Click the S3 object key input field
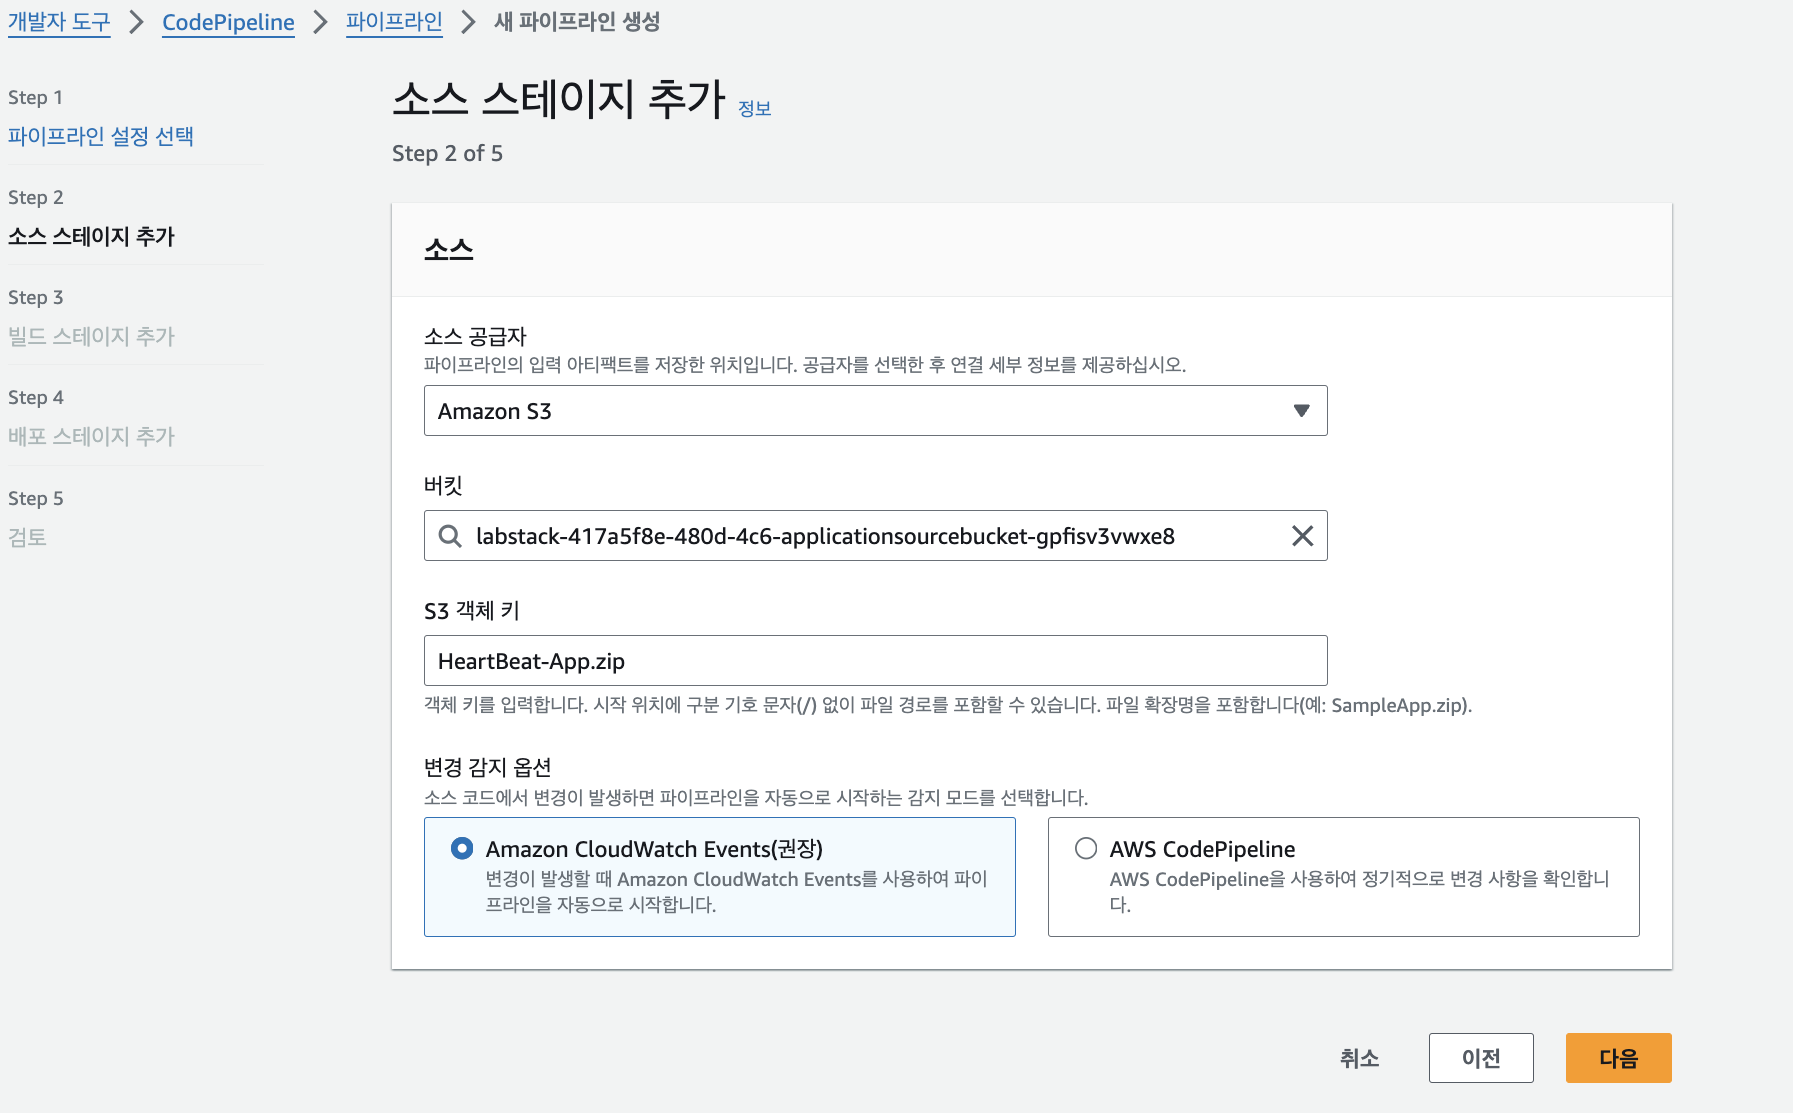This screenshot has width=1793, height=1113. pyautogui.click(x=875, y=661)
